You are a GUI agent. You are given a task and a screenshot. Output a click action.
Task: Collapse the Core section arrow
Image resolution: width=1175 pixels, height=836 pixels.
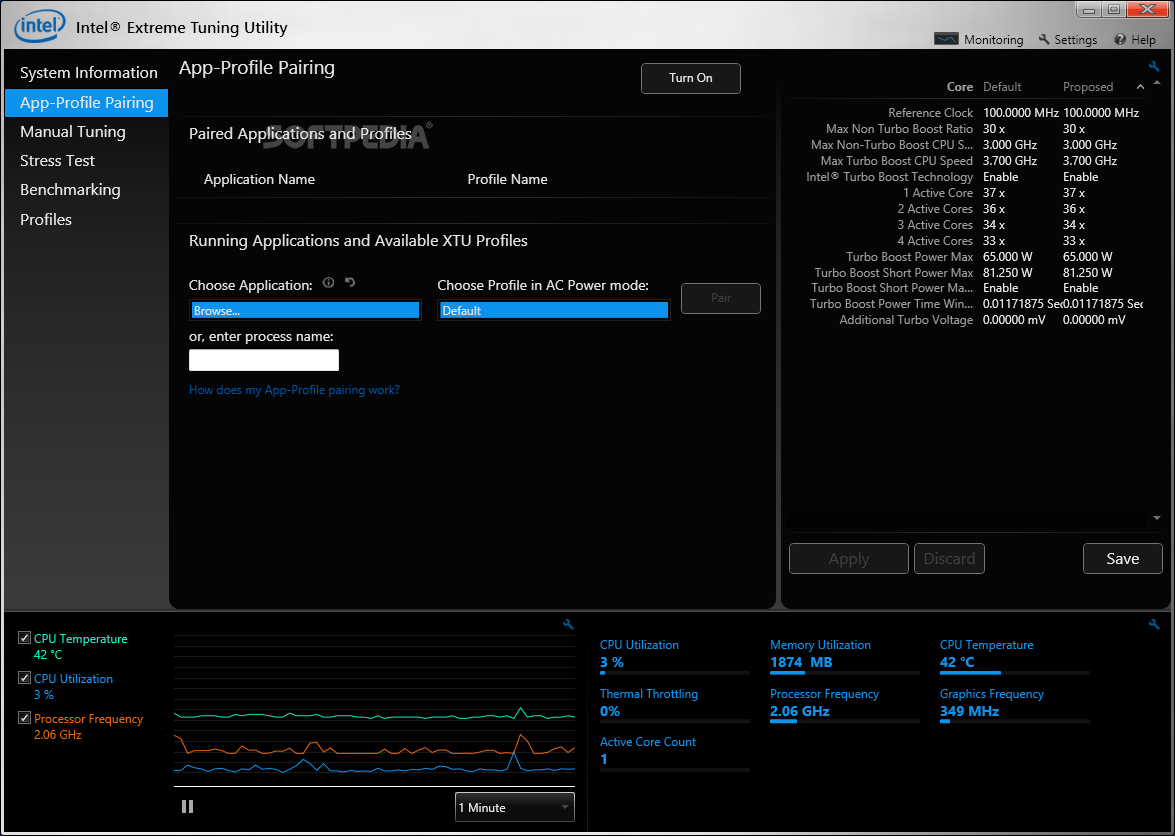(1140, 87)
